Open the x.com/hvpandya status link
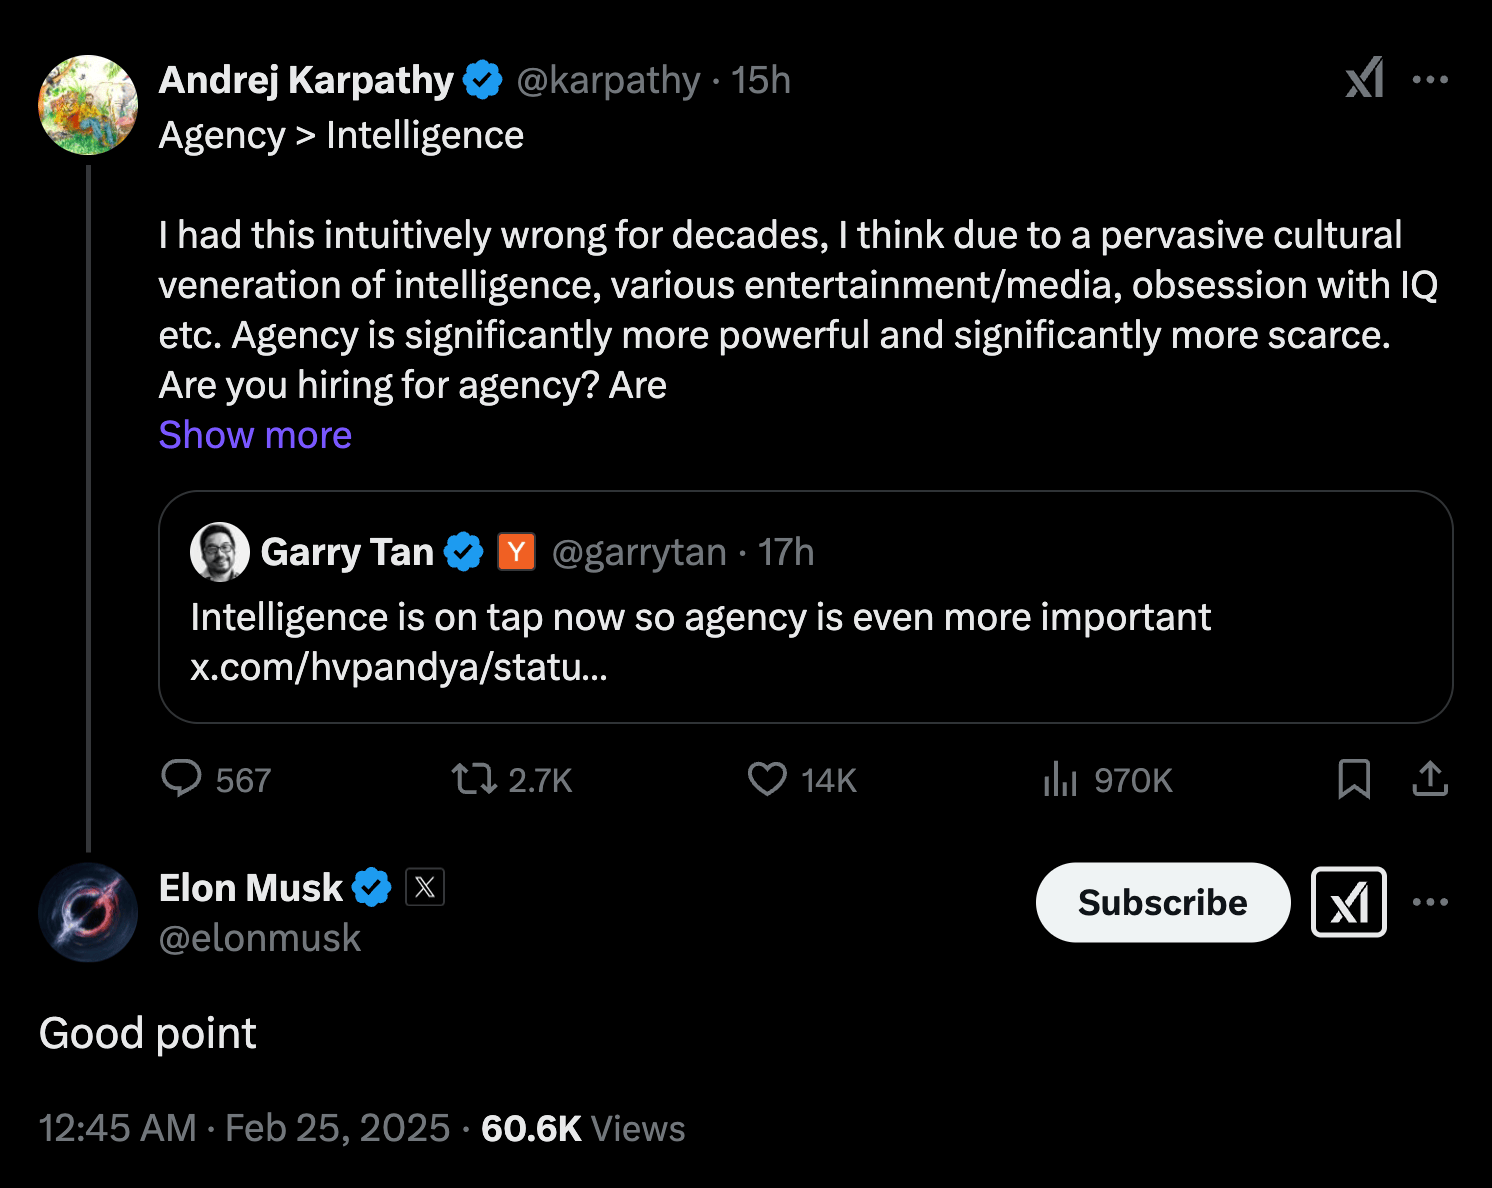The height and width of the screenshot is (1188, 1492). [x=399, y=666]
